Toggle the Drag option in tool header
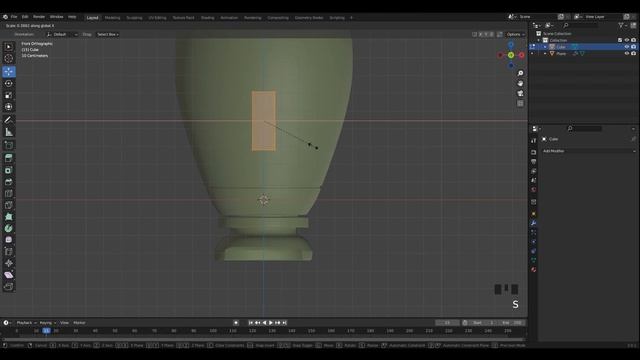Viewport: 640px width, 360px height. (x=87, y=34)
